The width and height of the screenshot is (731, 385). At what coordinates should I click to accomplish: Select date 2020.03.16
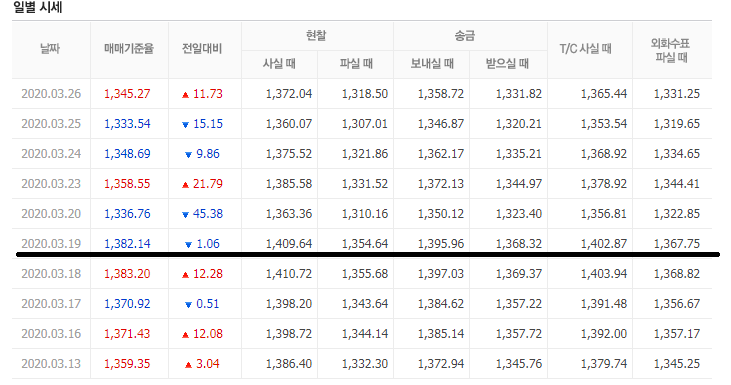coord(51,334)
